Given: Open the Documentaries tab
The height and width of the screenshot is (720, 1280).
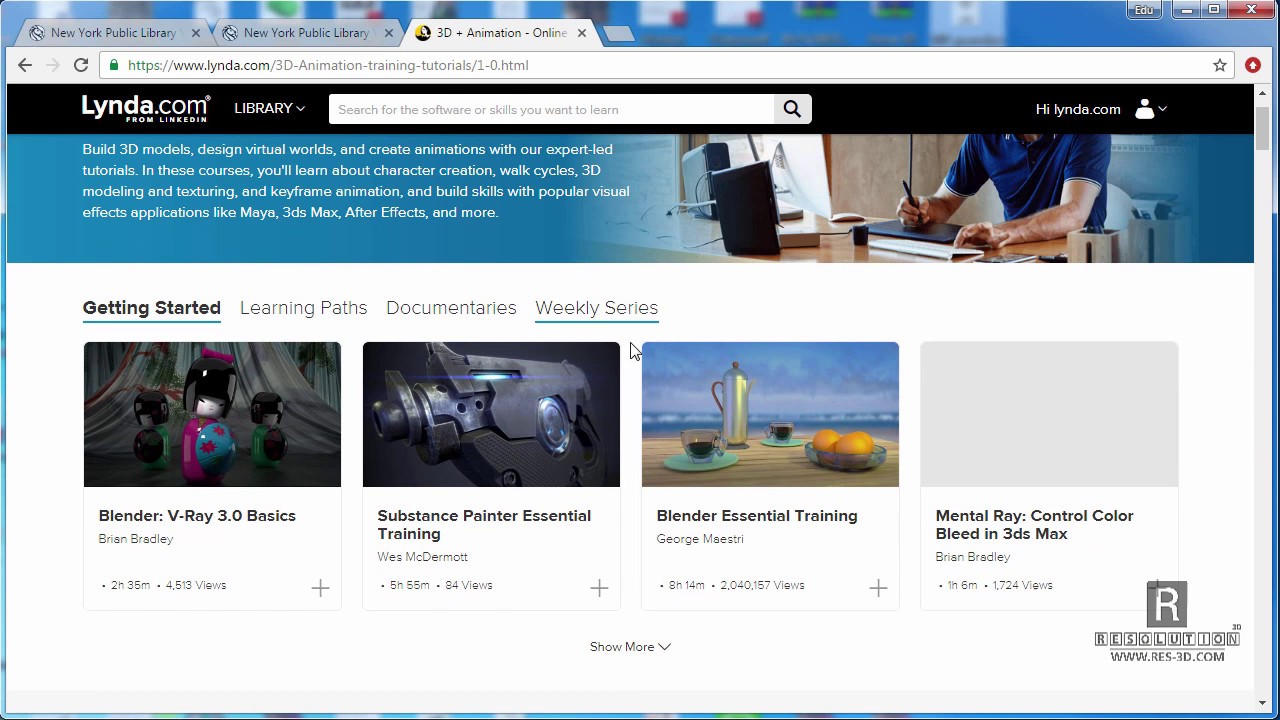Looking at the screenshot, I should point(451,308).
